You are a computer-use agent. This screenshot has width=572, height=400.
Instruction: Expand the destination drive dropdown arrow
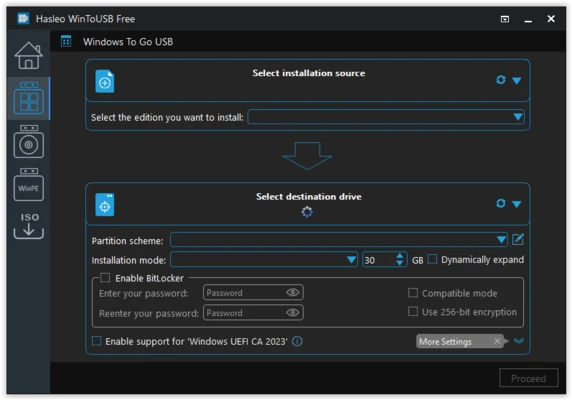click(x=517, y=204)
